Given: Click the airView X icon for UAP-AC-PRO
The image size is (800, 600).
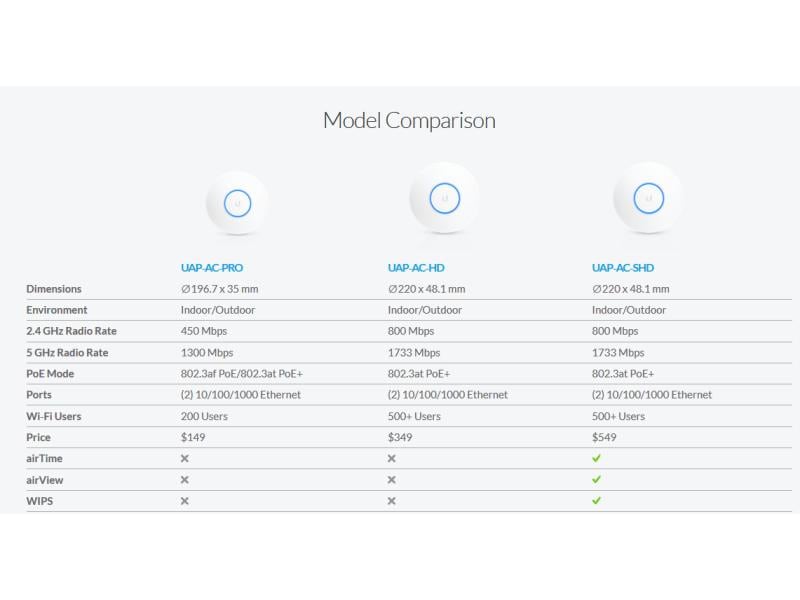Looking at the screenshot, I should click(x=184, y=480).
